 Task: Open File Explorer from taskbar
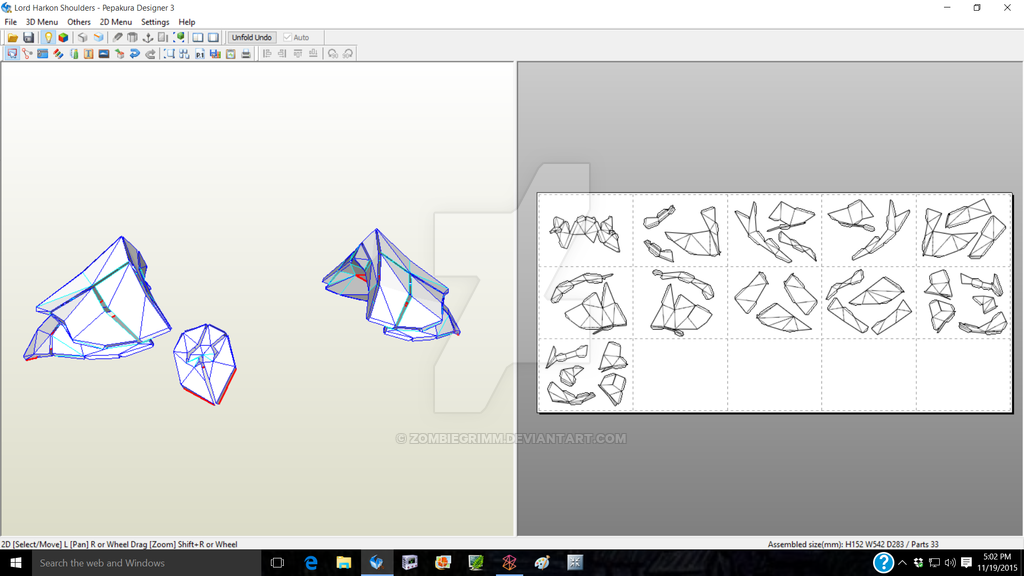coord(344,562)
